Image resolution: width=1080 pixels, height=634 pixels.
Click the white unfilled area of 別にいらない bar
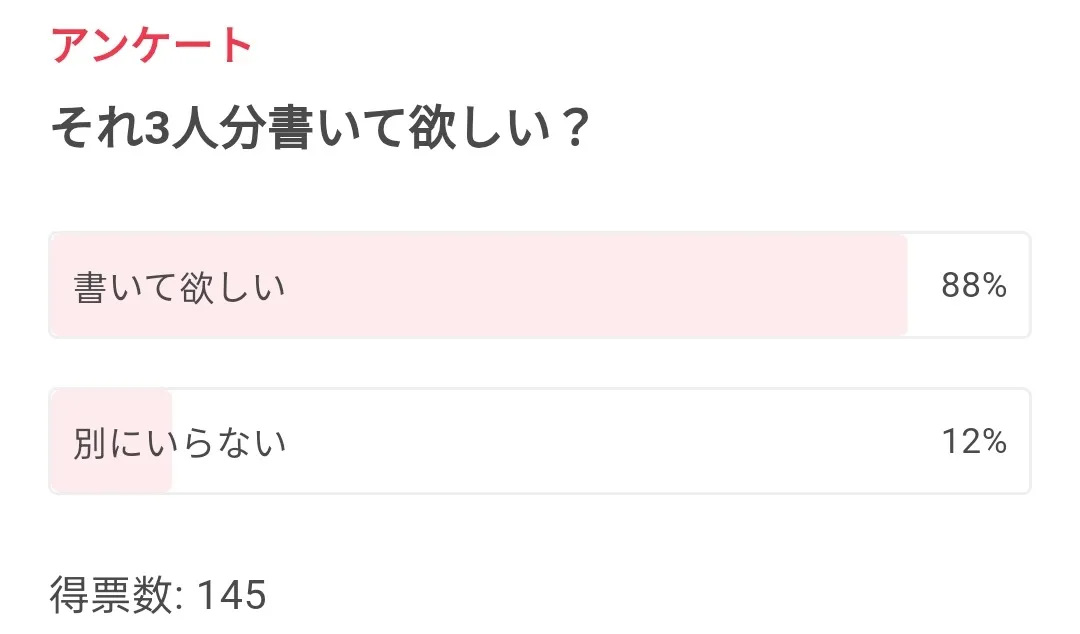tap(600, 441)
